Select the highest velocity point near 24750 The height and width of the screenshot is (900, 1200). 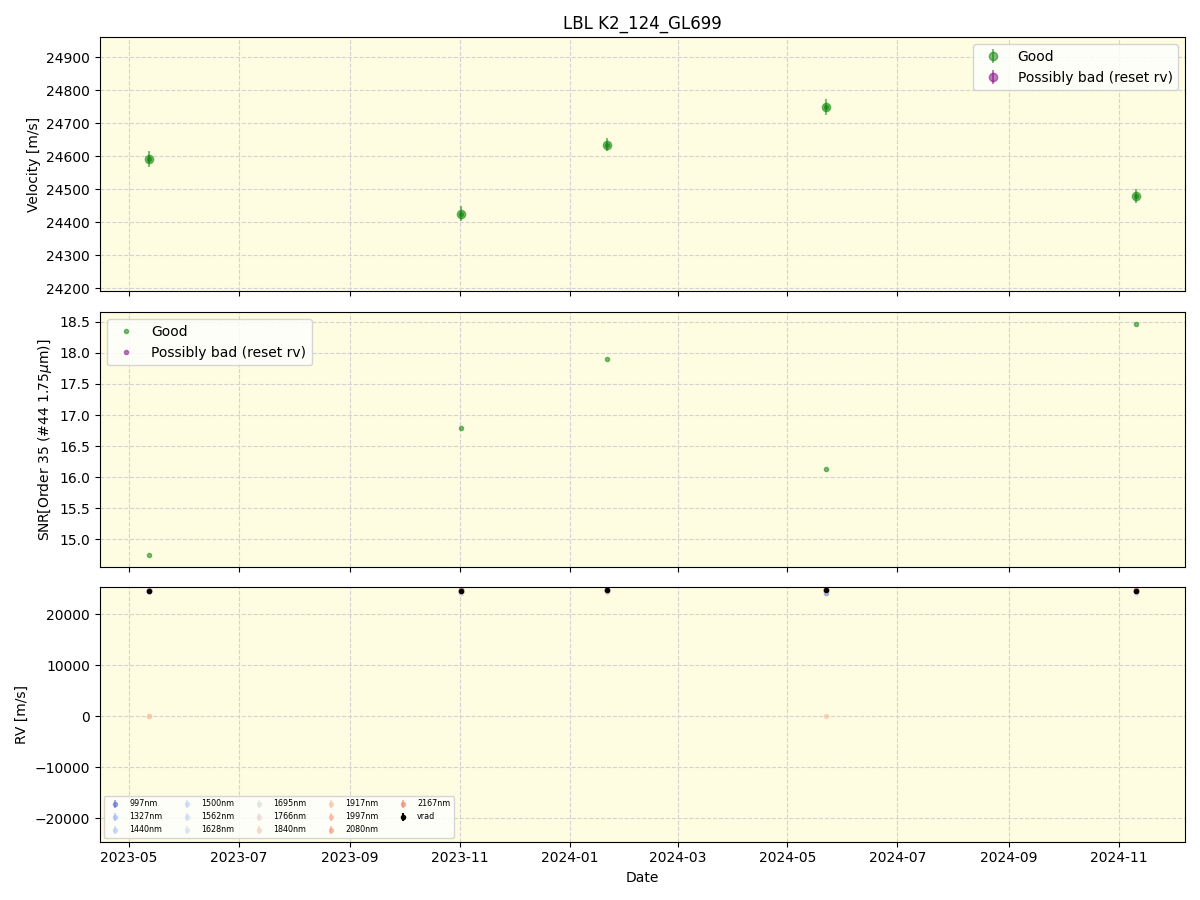tap(826, 107)
